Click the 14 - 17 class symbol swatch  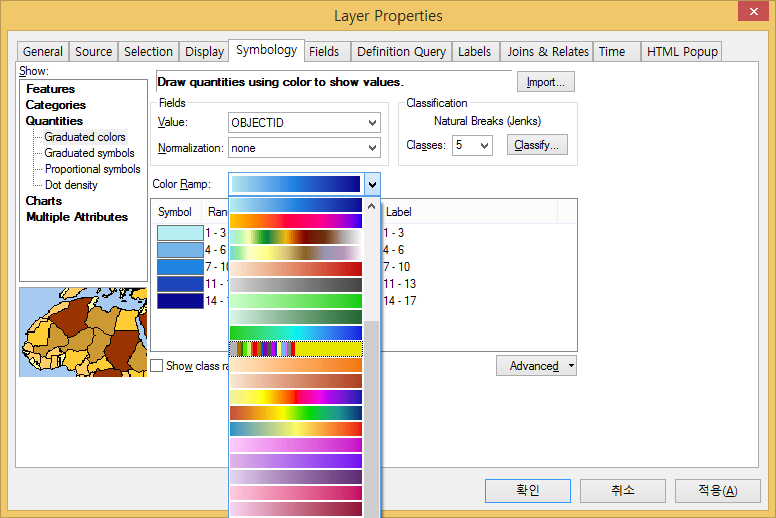180,301
